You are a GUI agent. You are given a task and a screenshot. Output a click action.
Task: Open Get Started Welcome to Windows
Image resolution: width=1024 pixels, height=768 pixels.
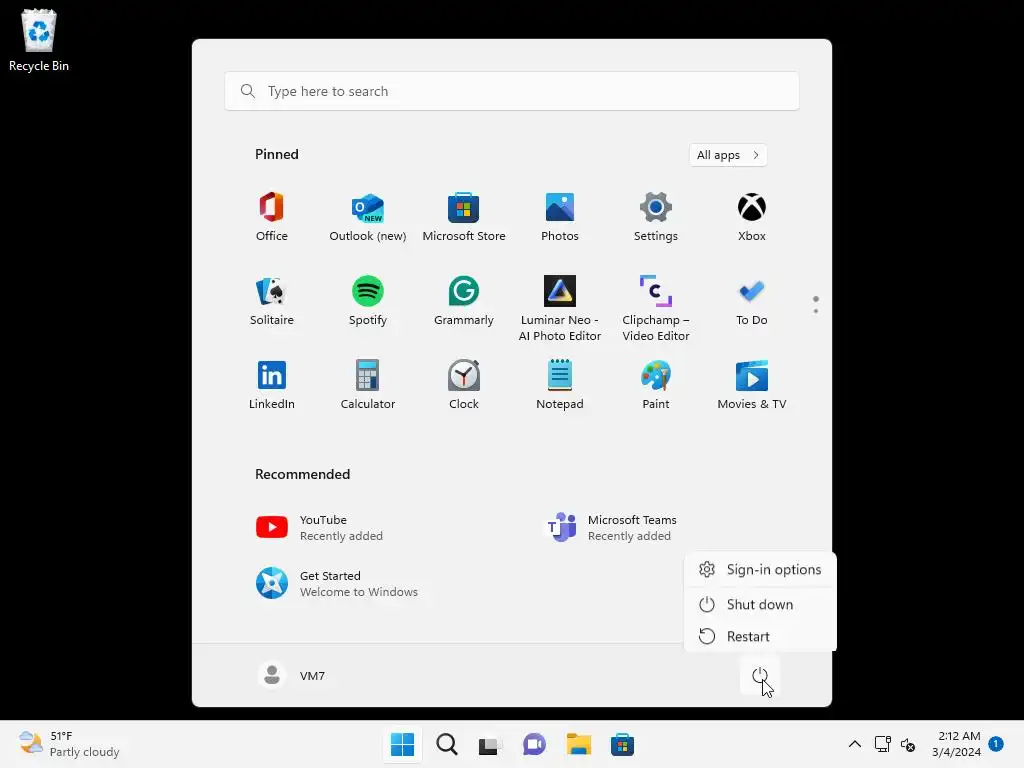pos(337,583)
